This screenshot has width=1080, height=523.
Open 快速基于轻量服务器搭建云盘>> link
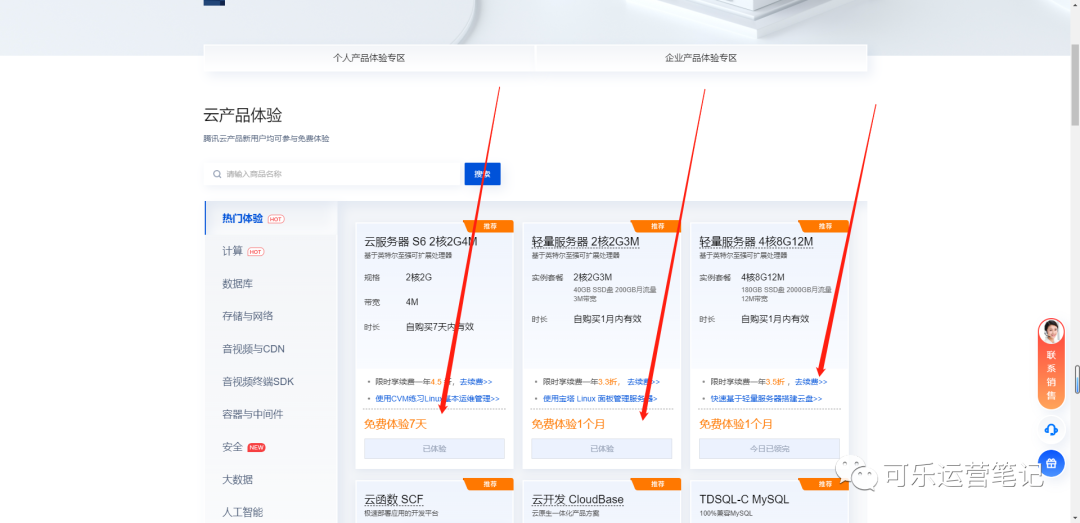(x=766, y=399)
